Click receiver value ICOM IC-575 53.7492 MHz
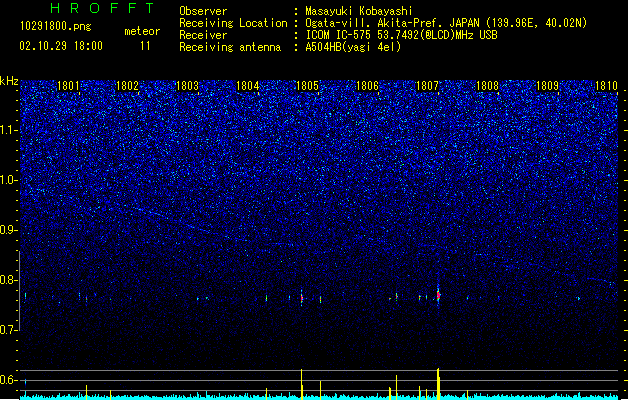The height and width of the screenshot is (400, 629). point(401,35)
